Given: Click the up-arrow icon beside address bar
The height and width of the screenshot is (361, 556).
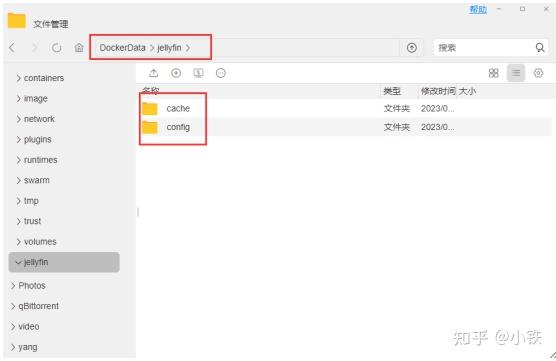Looking at the screenshot, I should point(412,48).
